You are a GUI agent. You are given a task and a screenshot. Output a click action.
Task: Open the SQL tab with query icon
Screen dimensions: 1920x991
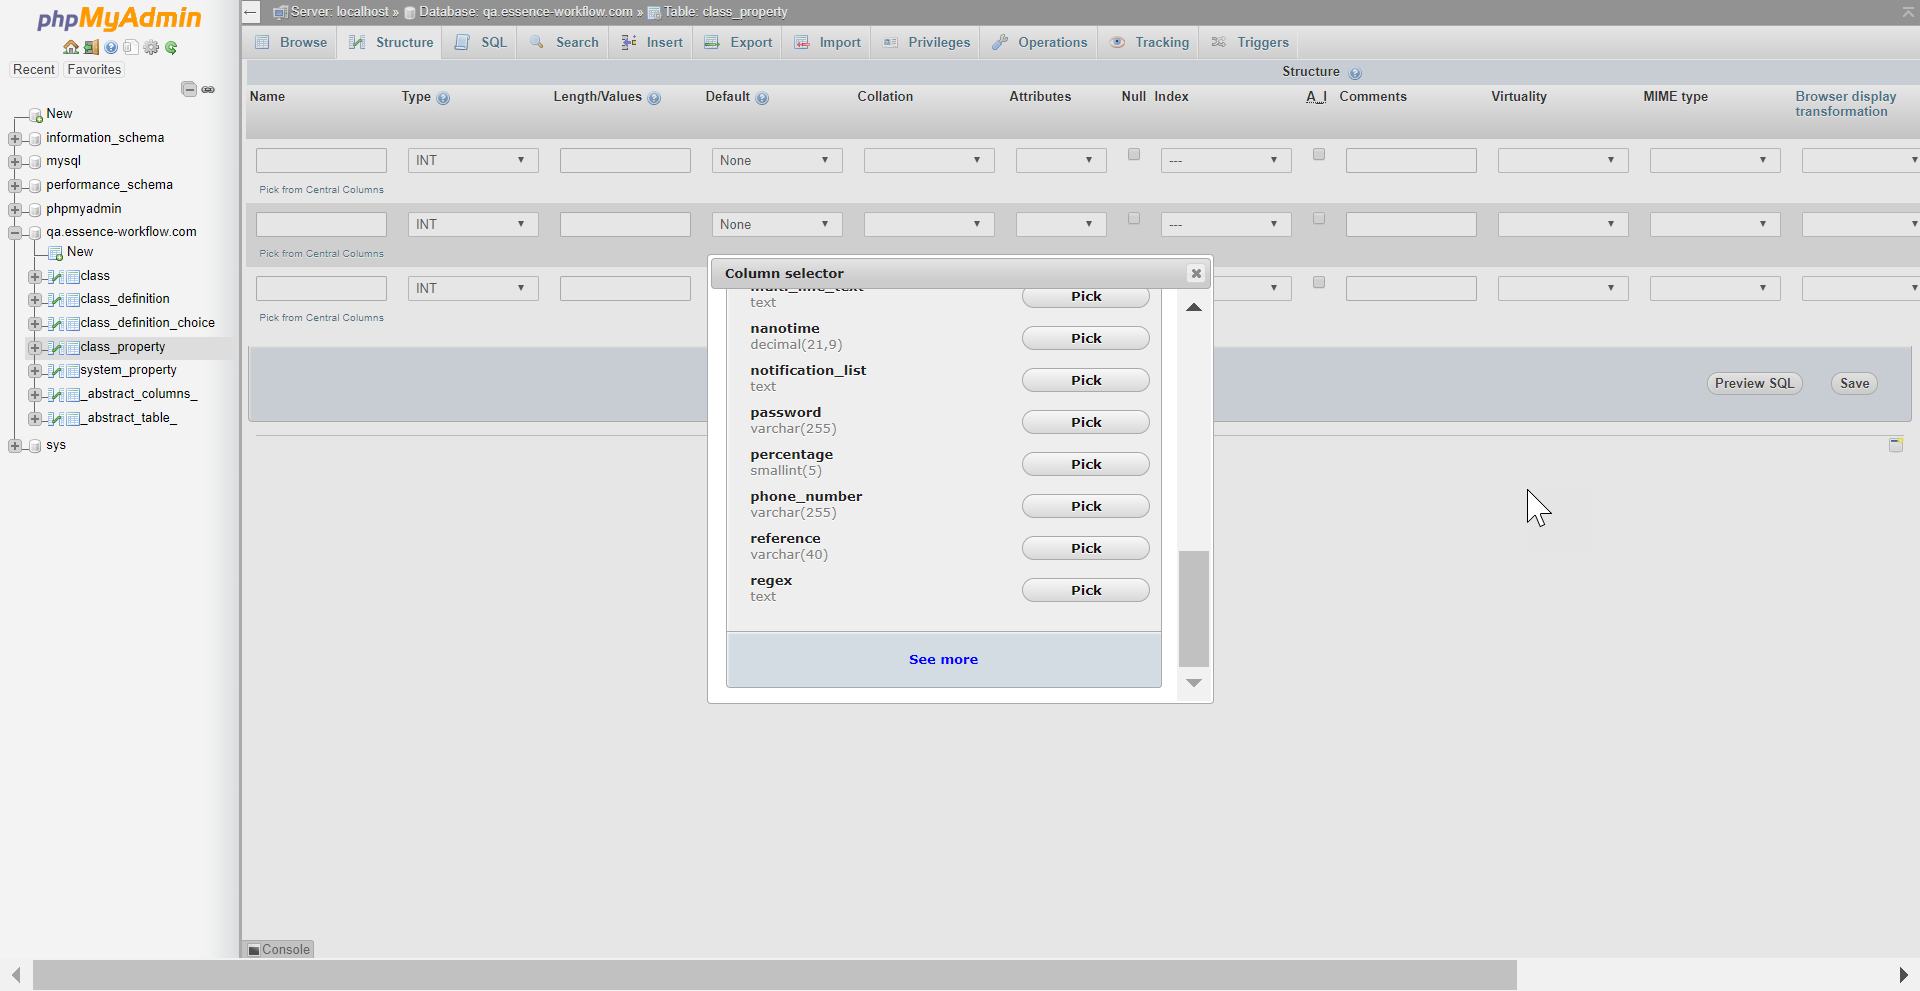click(x=479, y=42)
